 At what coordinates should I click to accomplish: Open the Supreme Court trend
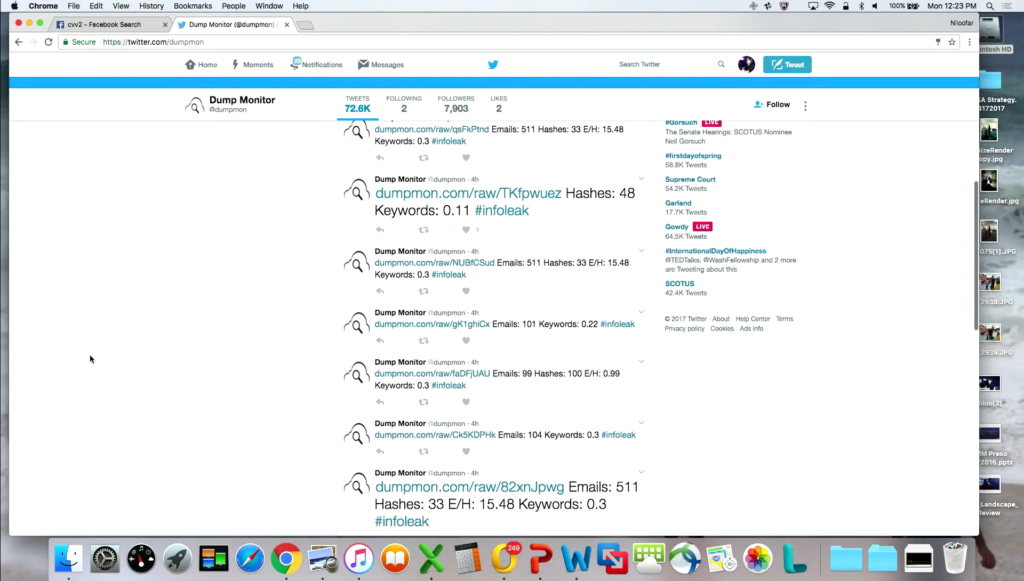pyautogui.click(x=690, y=180)
